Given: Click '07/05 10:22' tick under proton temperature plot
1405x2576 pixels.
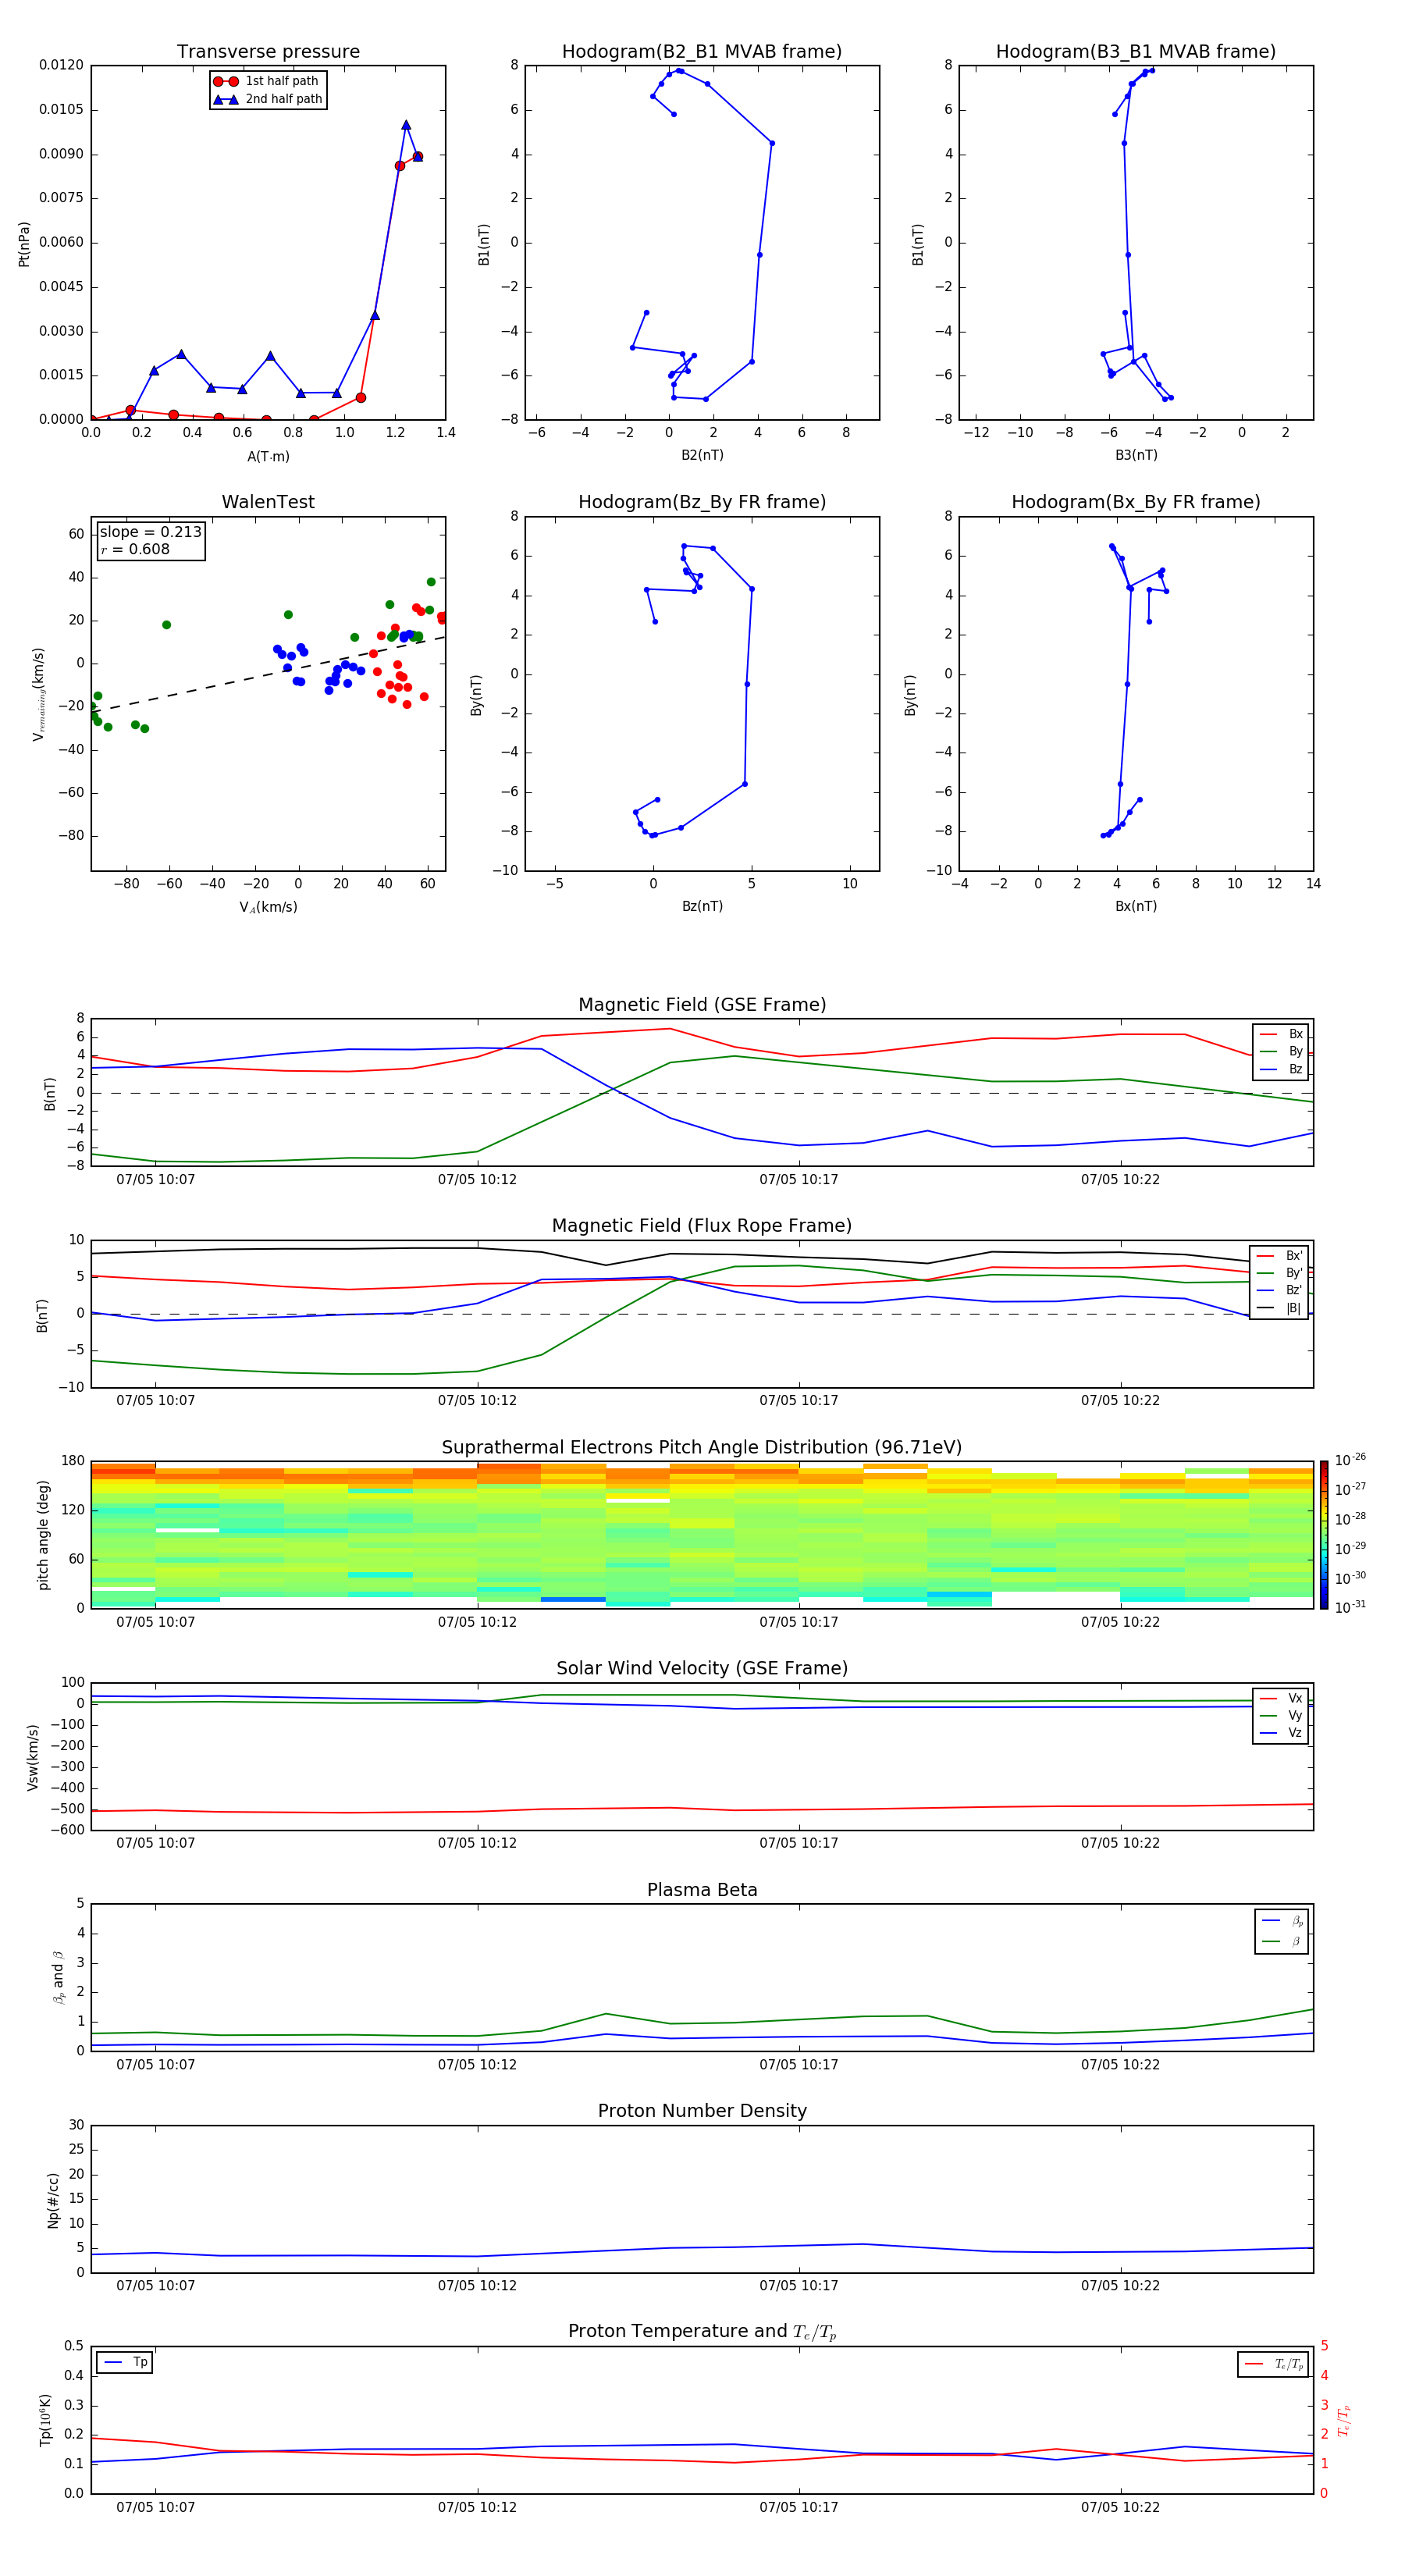Looking at the screenshot, I should [1120, 2507].
